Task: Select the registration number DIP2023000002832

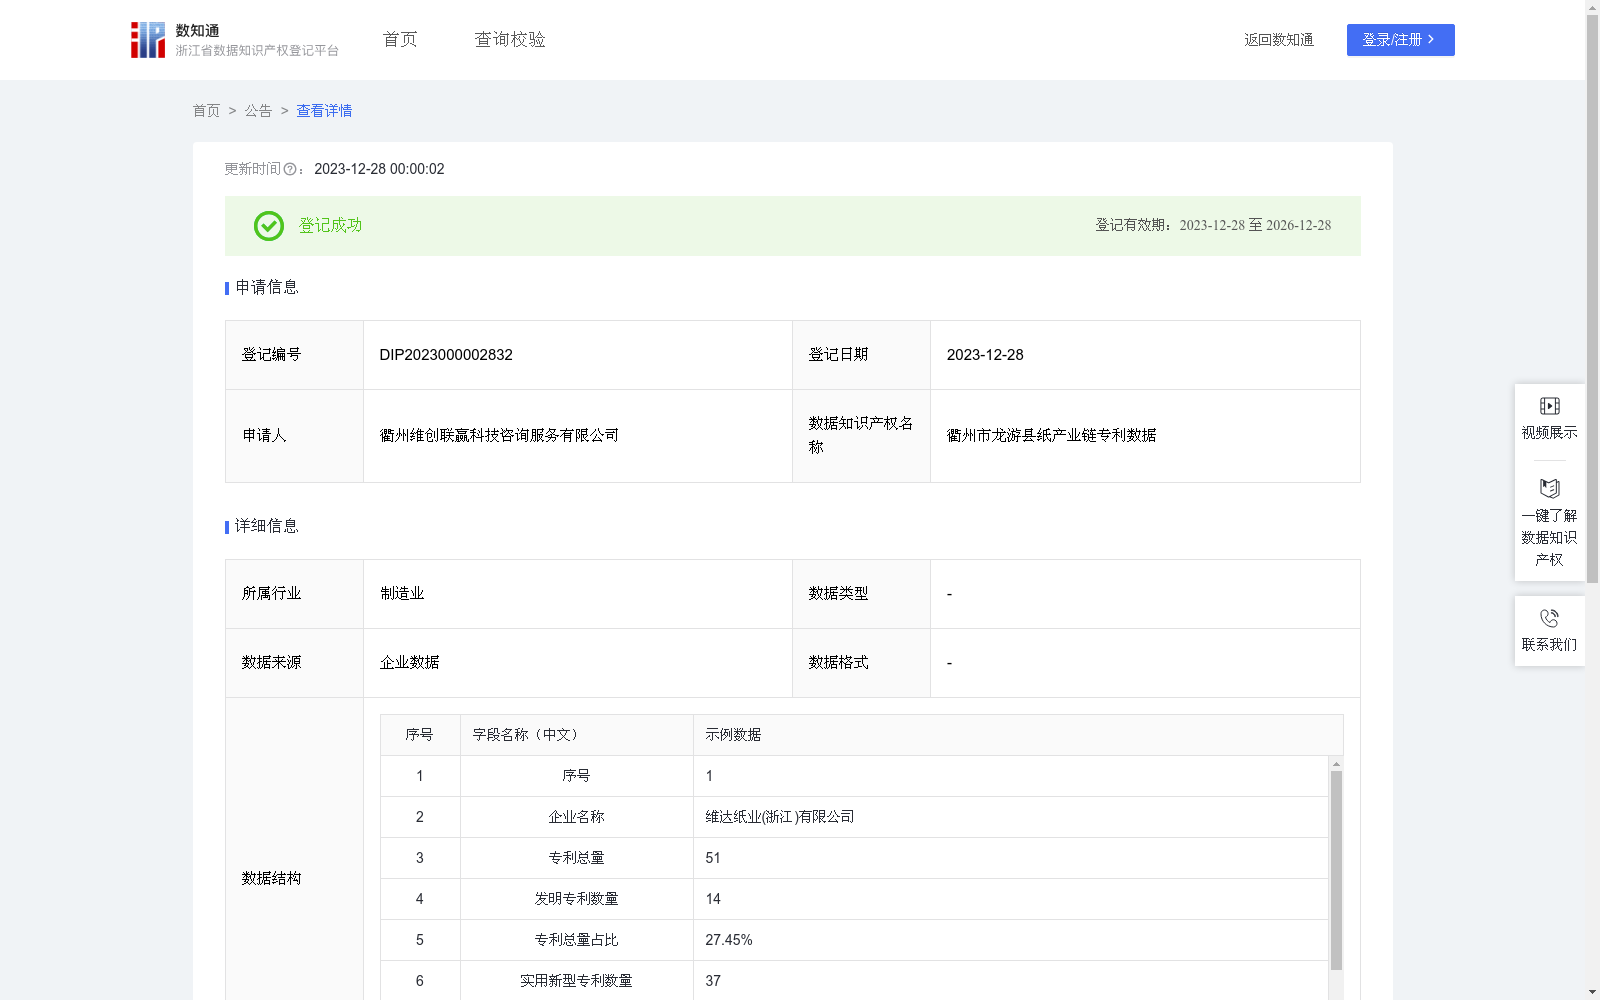Action: (x=446, y=355)
